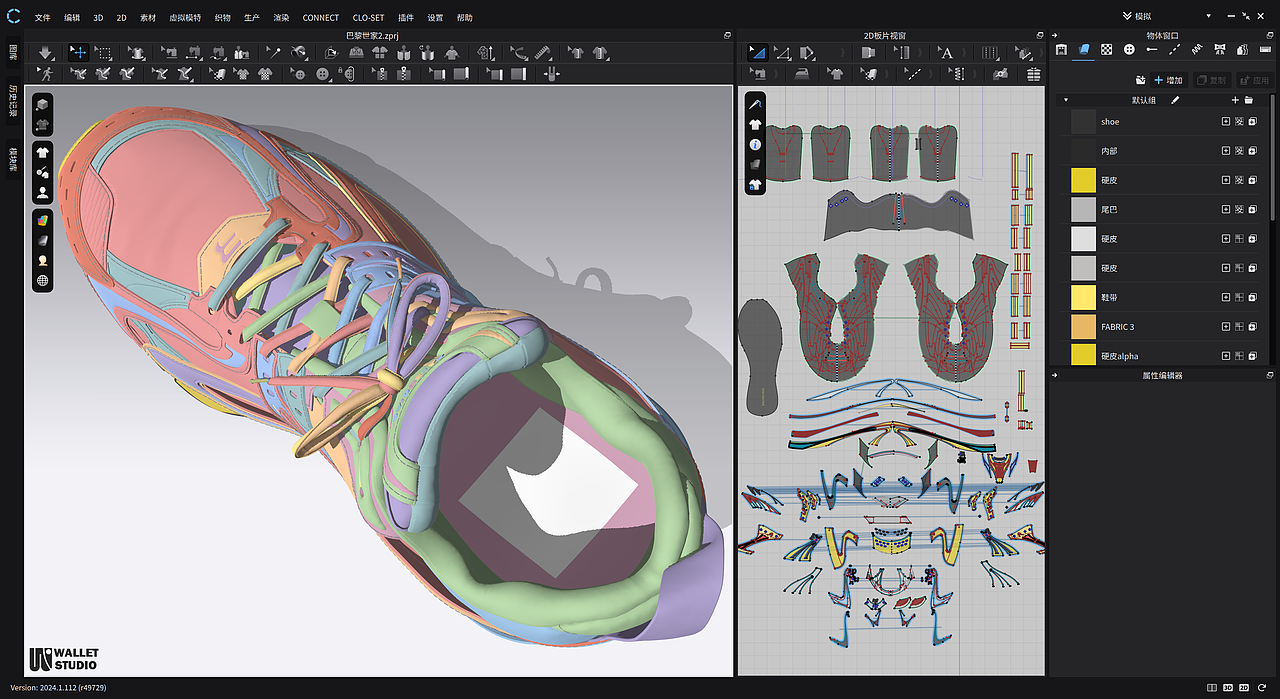This screenshot has height=699, width=1280.
Task: Click the new folder icon in 默认组 header
Action: [1249, 100]
